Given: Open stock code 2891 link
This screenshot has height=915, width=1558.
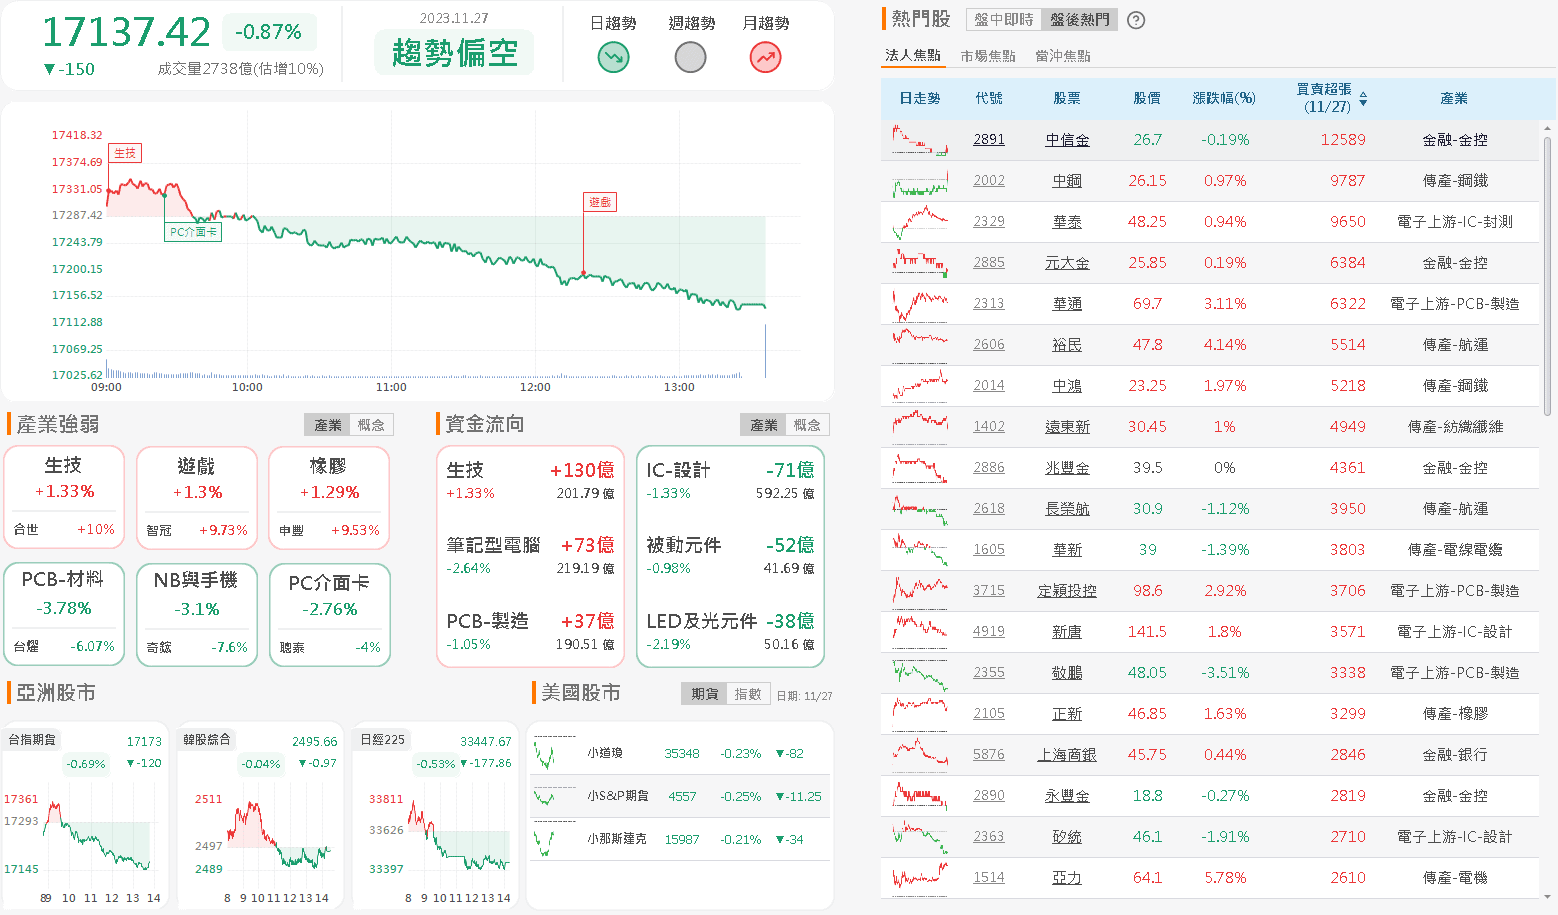Looking at the screenshot, I should (x=988, y=140).
